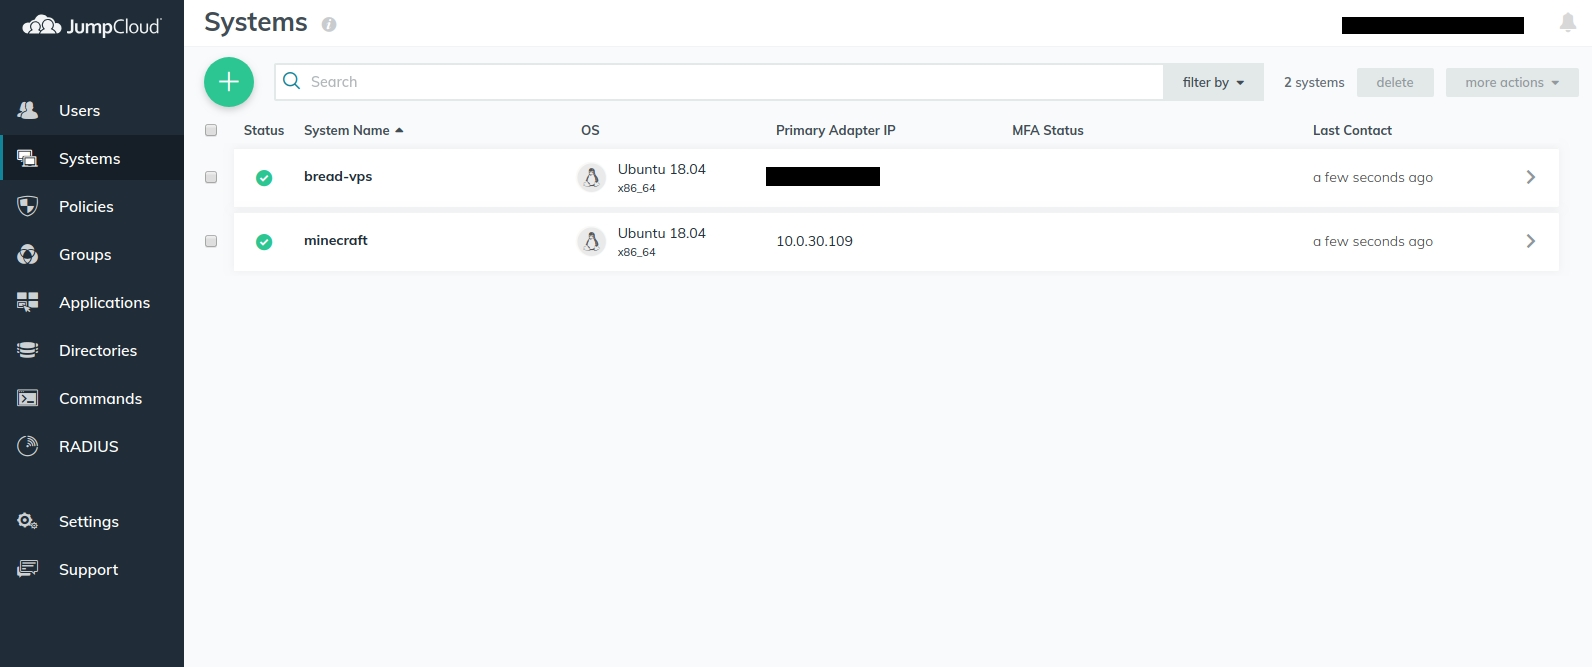
Task: Select the Systems menu item
Action: tap(90, 158)
